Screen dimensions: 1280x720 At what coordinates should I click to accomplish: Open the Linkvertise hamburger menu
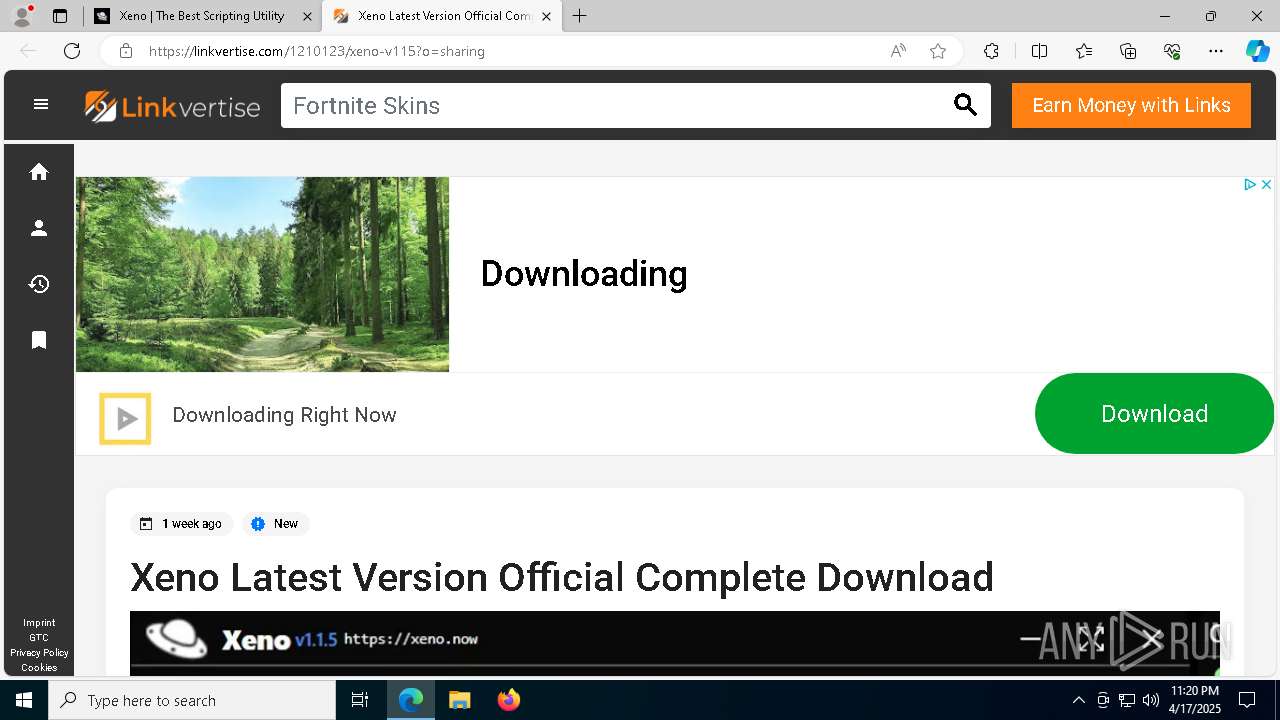click(41, 104)
